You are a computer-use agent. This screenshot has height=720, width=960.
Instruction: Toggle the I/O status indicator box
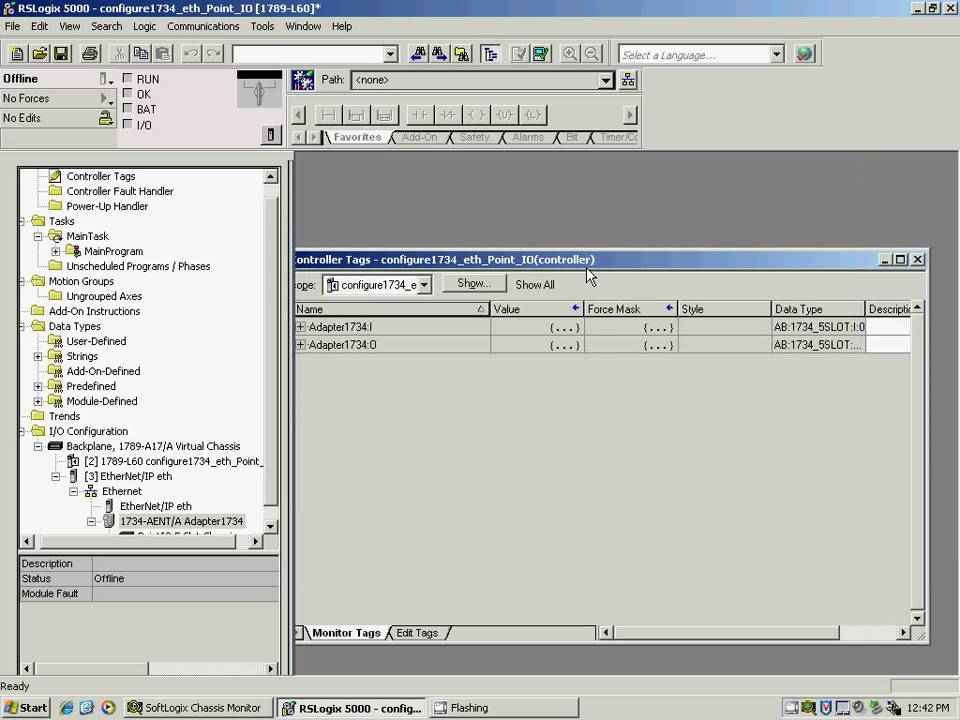(128, 124)
